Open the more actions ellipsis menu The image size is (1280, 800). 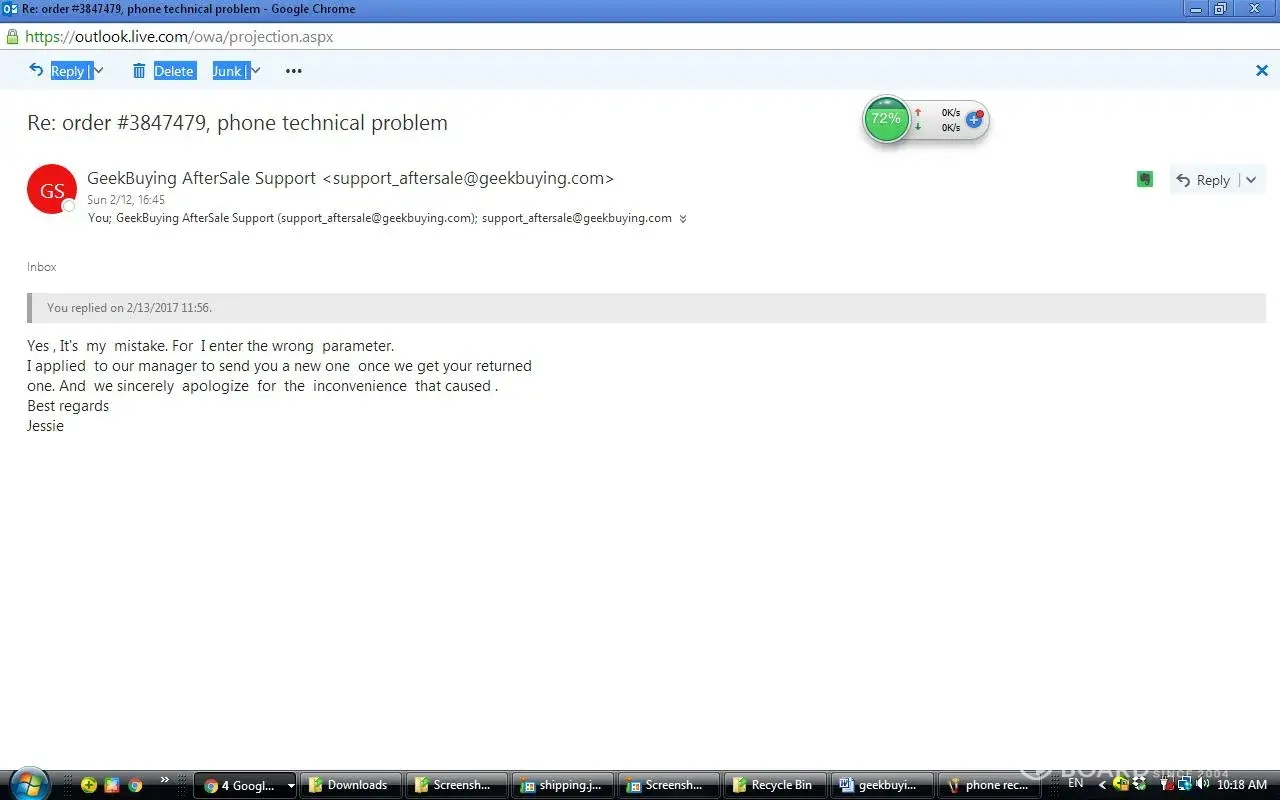(293, 71)
